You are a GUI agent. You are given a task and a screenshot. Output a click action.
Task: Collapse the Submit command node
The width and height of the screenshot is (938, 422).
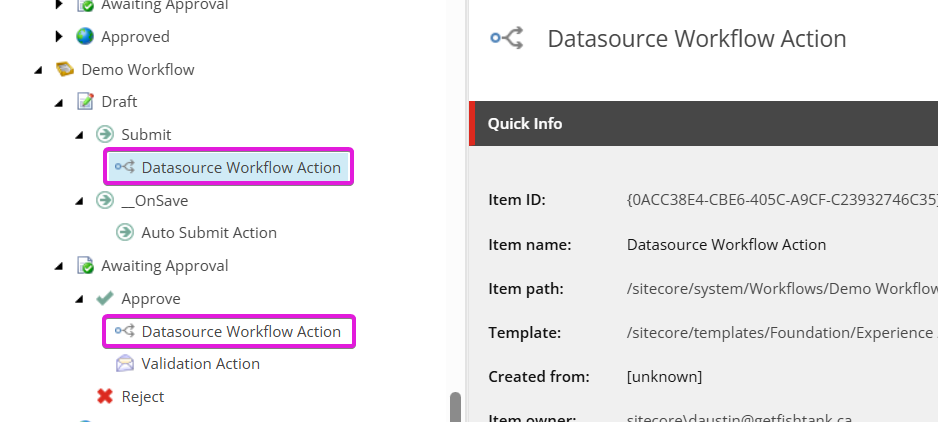(79, 135)
